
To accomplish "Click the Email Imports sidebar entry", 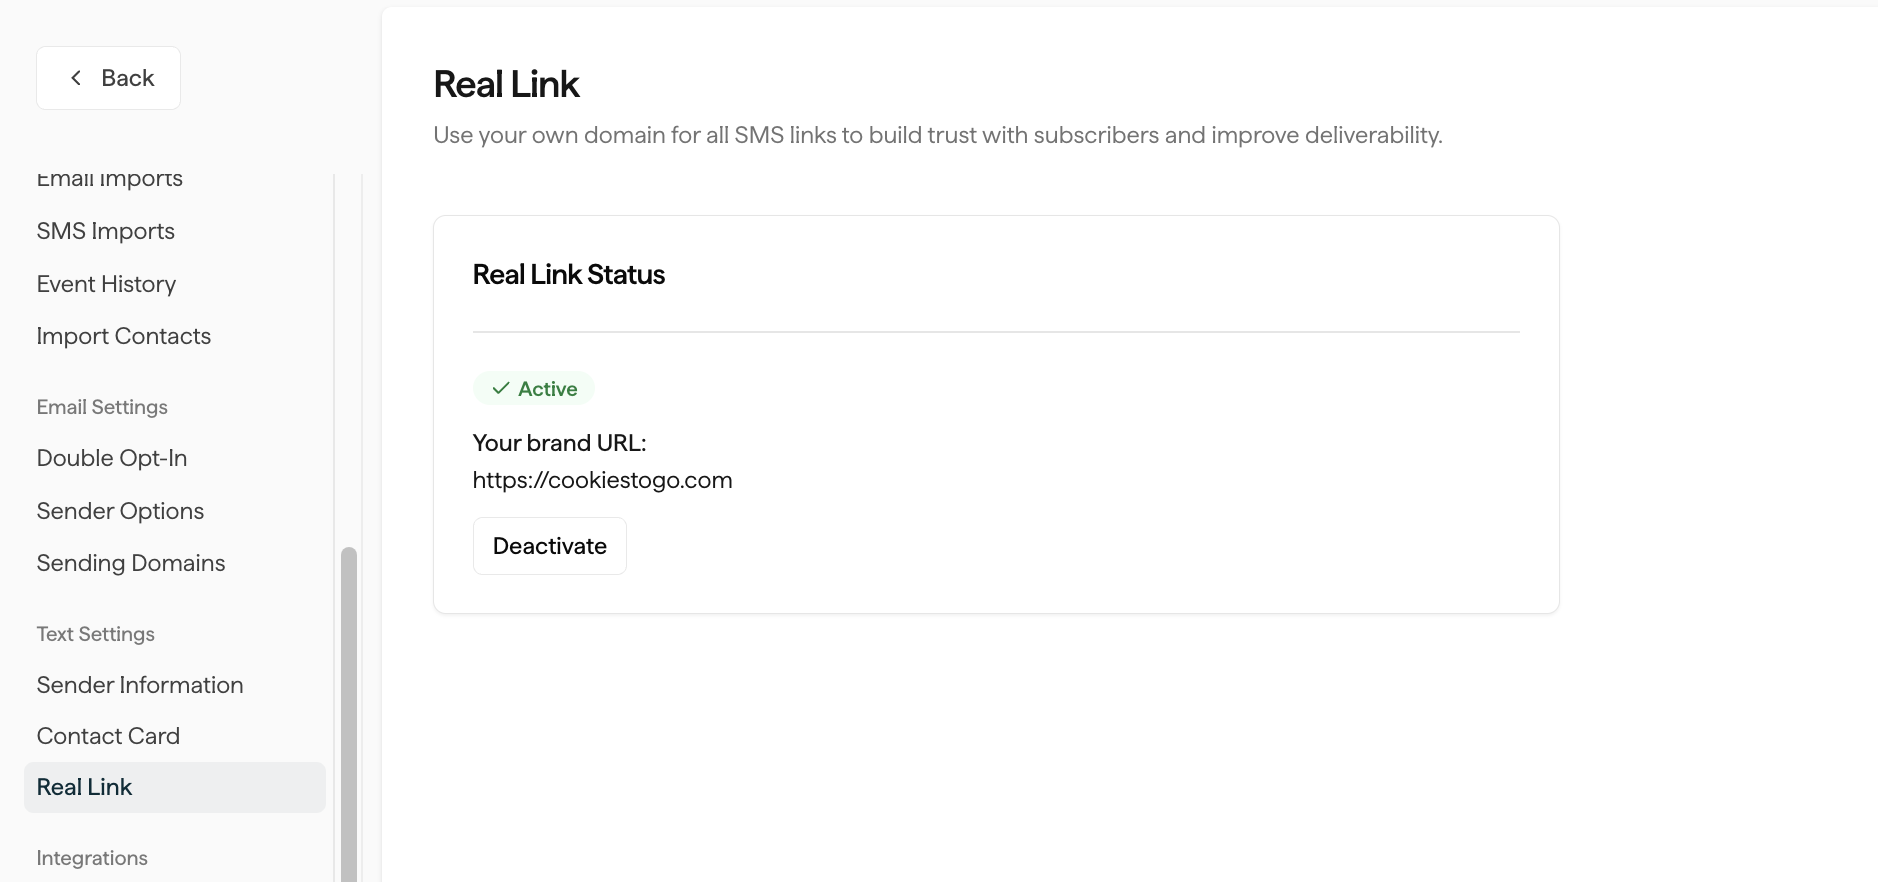I will 109,178.
